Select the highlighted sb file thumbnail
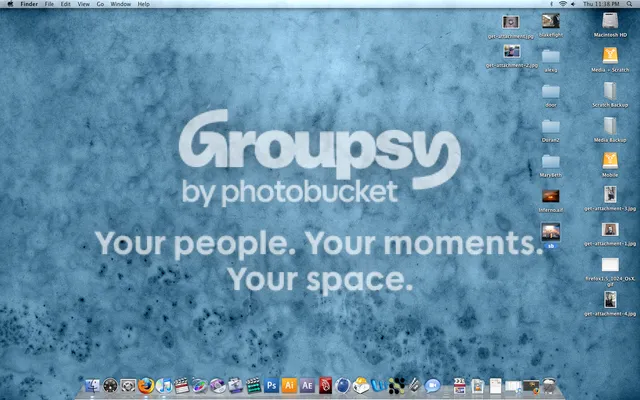The width and height of the screenshot is (640, 400). click(x=551, y=231)
